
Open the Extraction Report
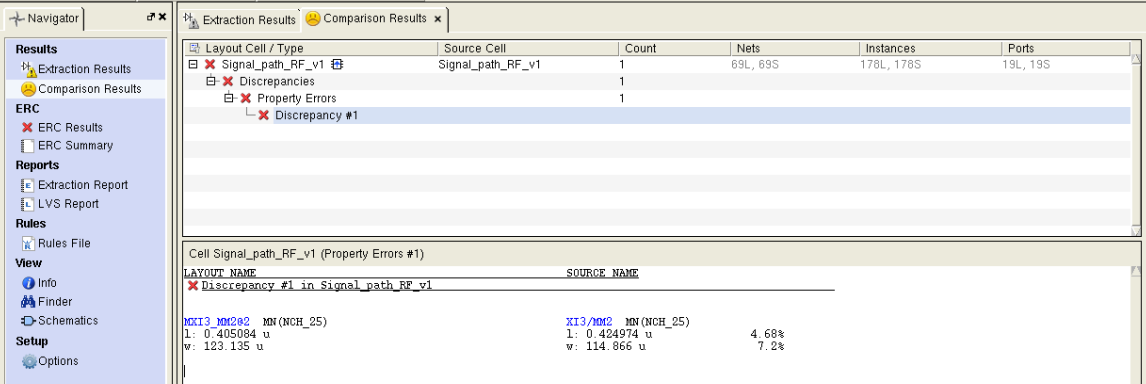point(75,185)
